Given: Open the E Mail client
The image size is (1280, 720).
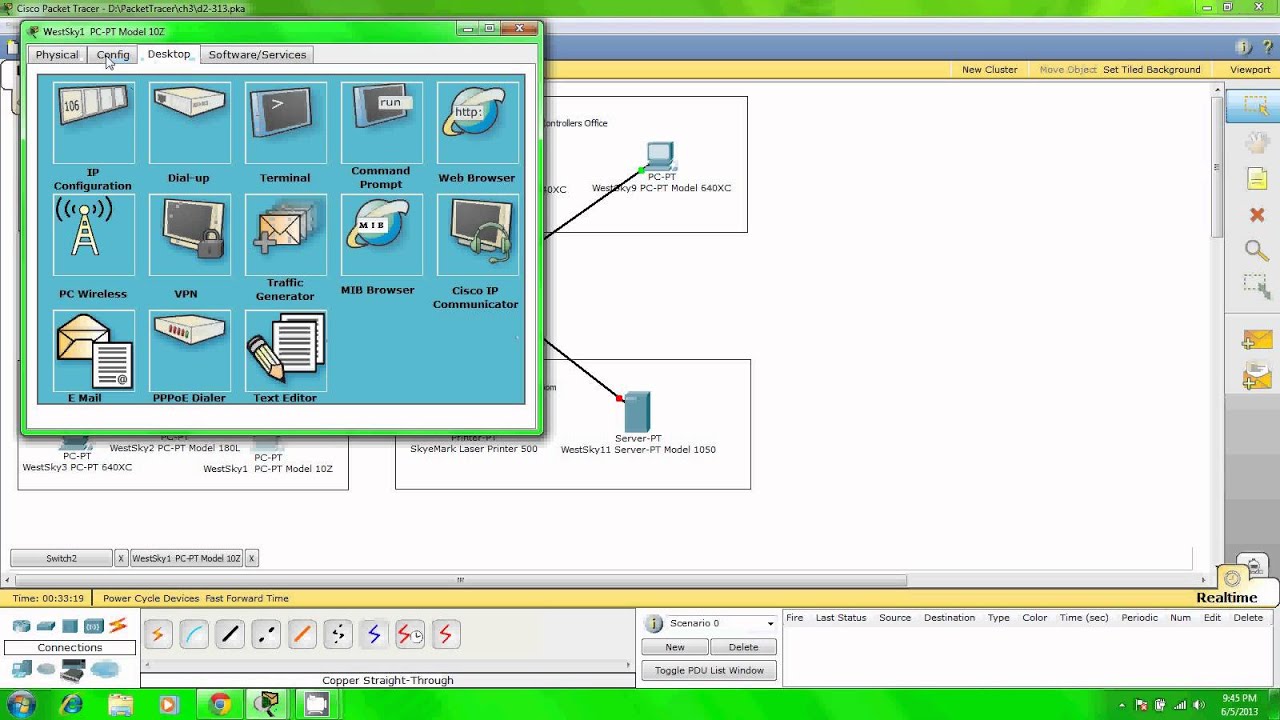Looking at the screenshot, I should tap(93, 350).
